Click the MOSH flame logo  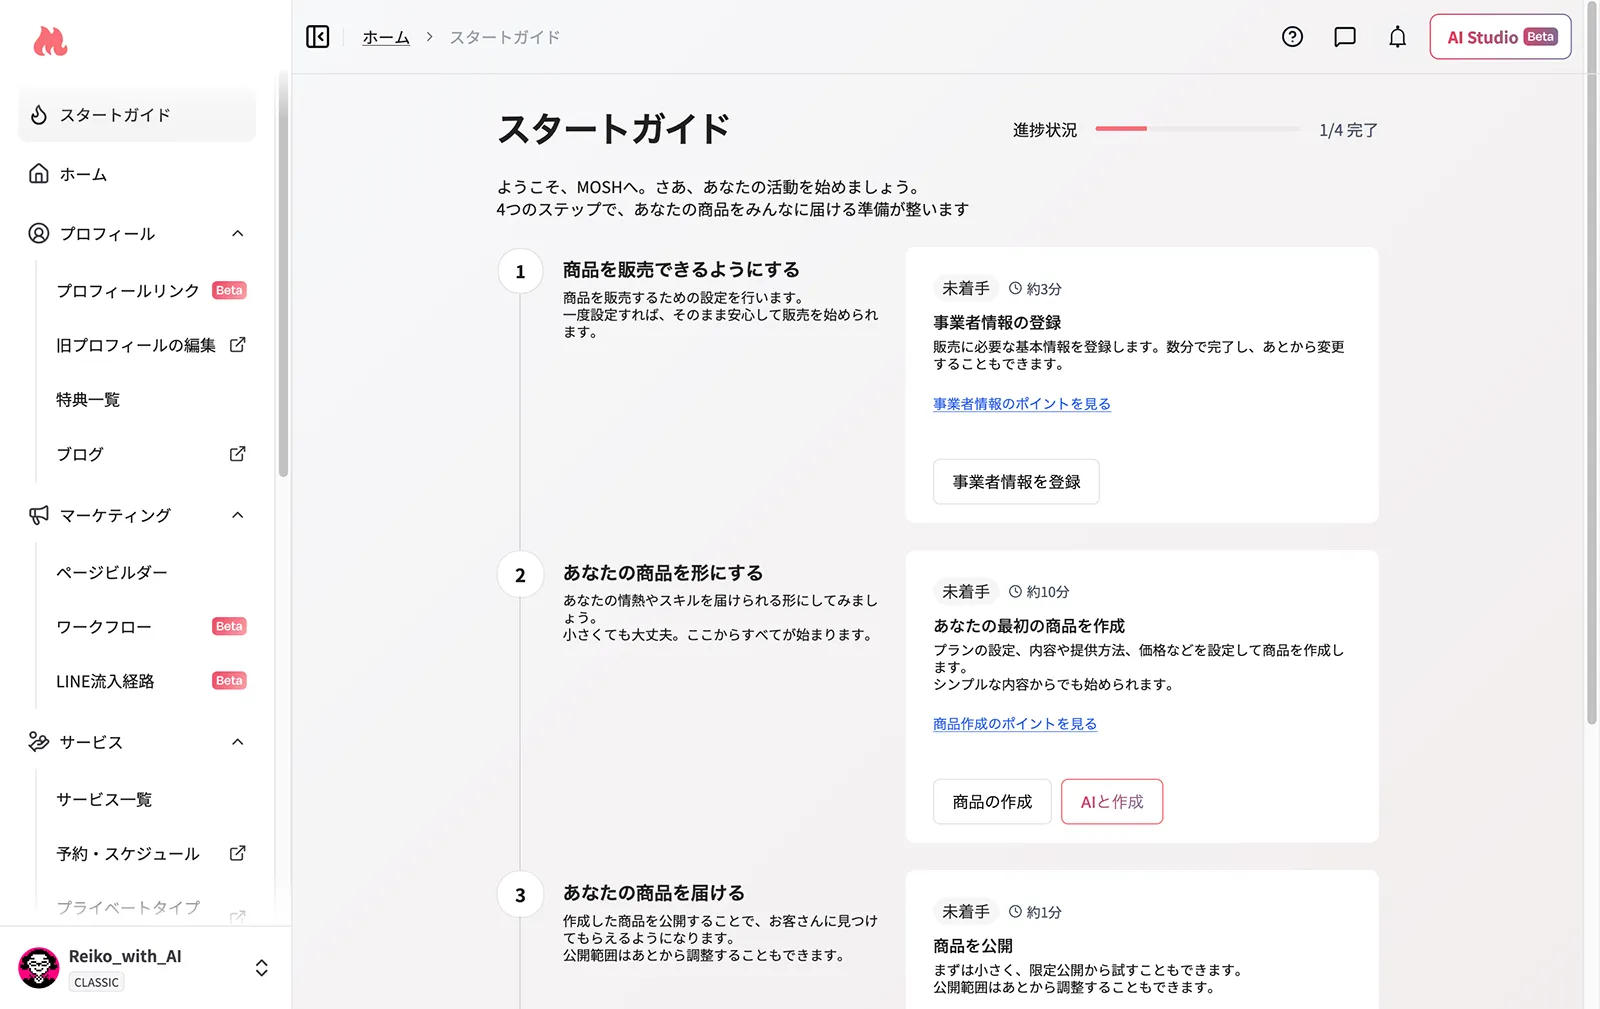(x=50, y=41)
